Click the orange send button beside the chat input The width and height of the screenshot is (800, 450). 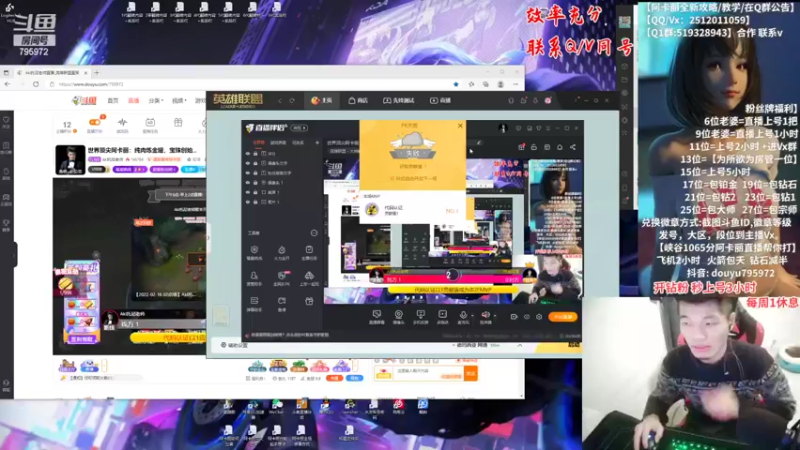[471, 373]
